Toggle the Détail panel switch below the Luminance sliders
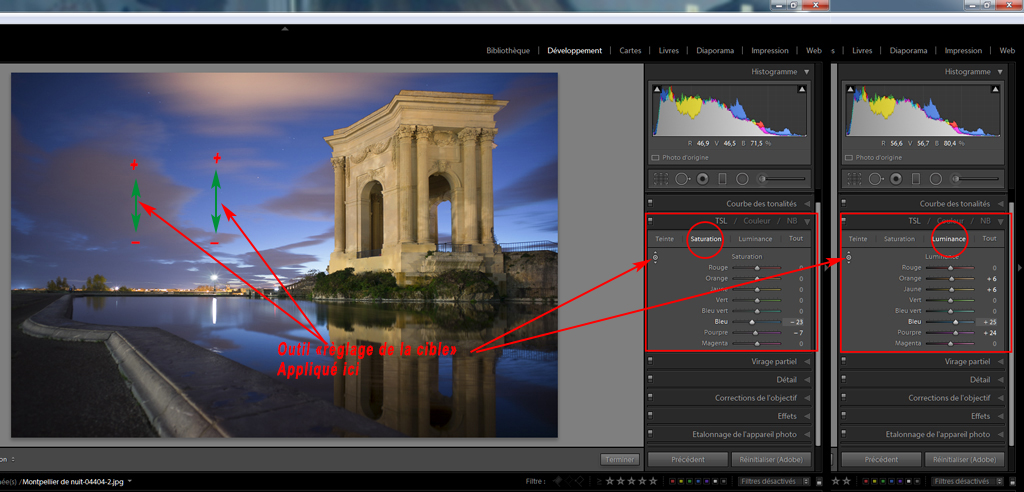 point(843,380)
